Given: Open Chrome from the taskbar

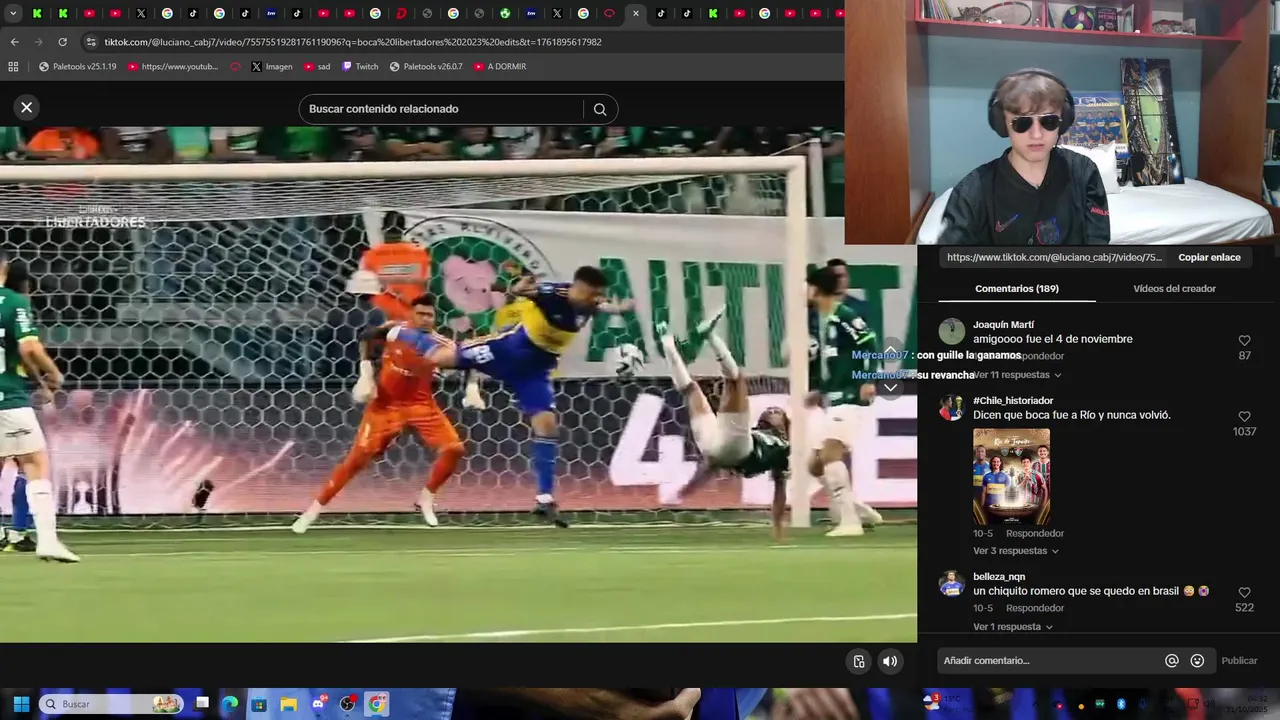Looking at the screenshot, I should point(377,704).
